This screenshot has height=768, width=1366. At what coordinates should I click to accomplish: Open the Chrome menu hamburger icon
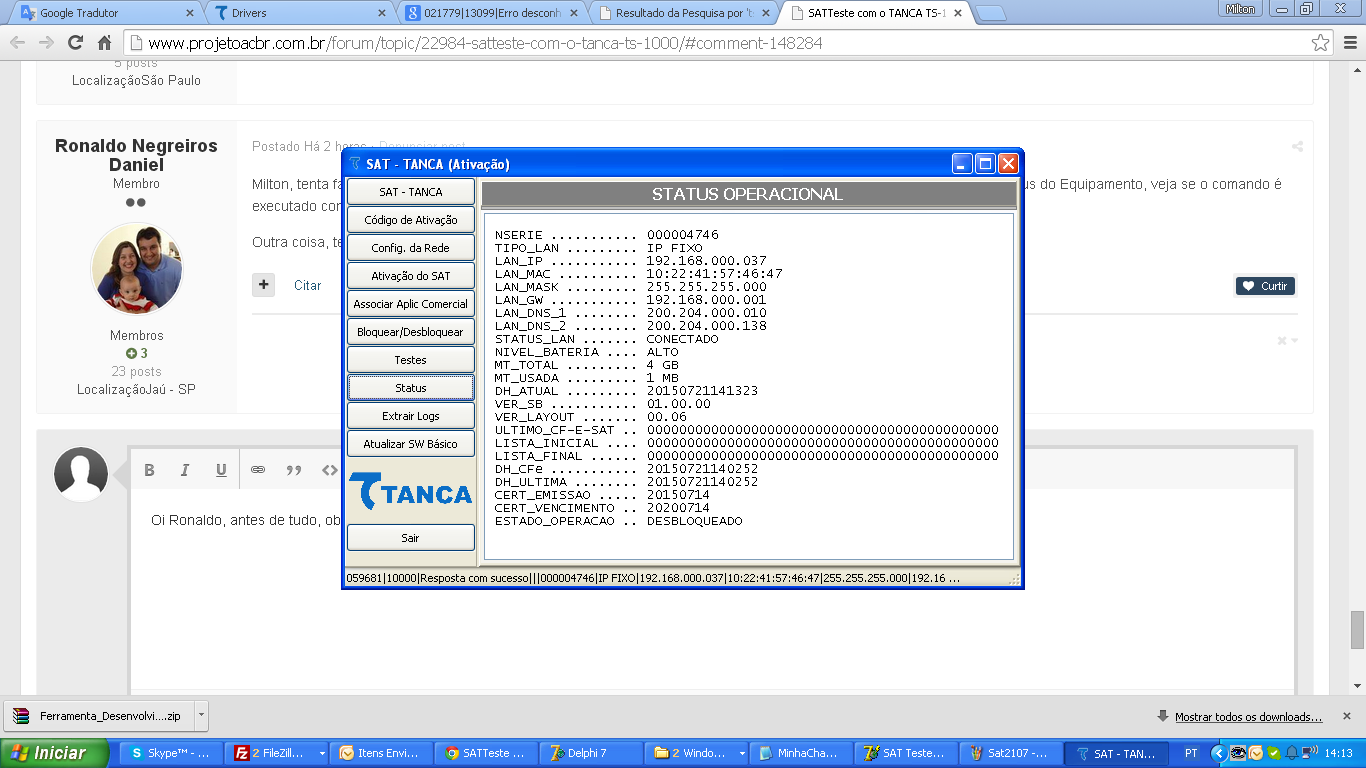pyautogui.click(x=1349, y=43)
